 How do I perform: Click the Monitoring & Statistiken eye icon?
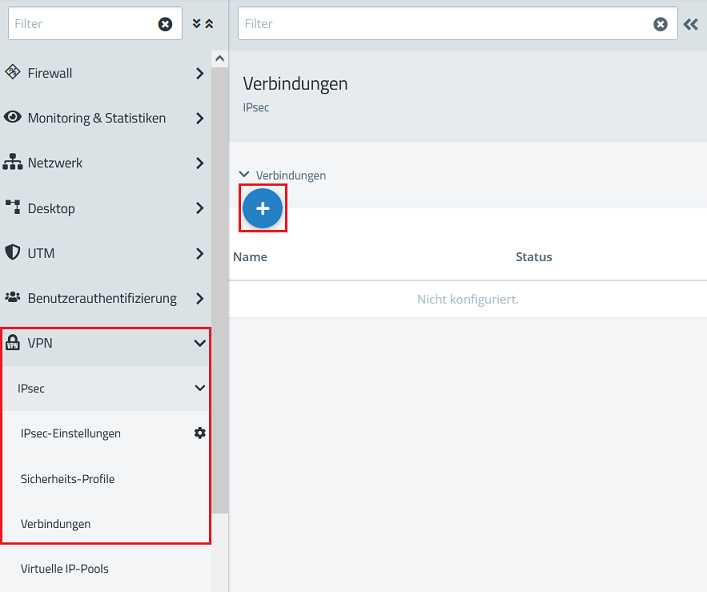tap(13, 118)
